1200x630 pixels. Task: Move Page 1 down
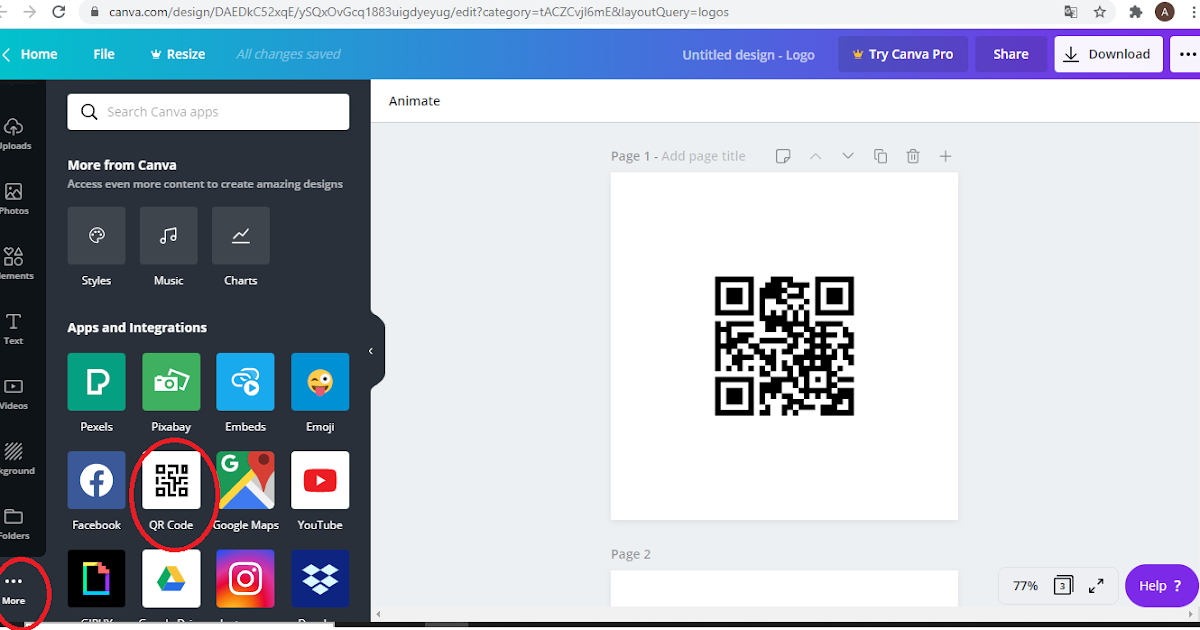(848, 156)
